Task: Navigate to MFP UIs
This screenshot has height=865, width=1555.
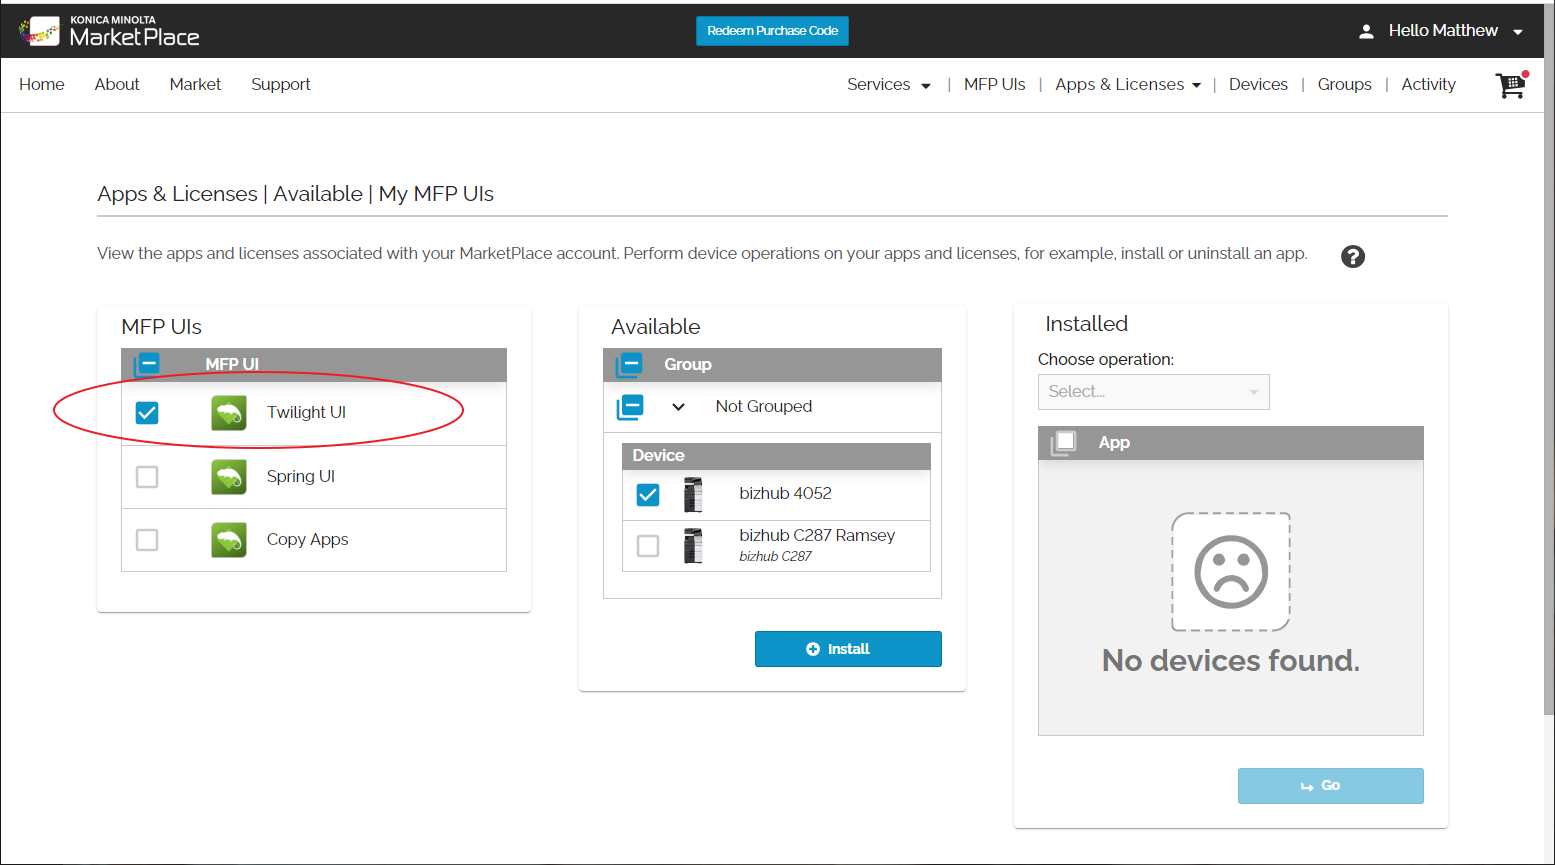Action: coord(995,85)
